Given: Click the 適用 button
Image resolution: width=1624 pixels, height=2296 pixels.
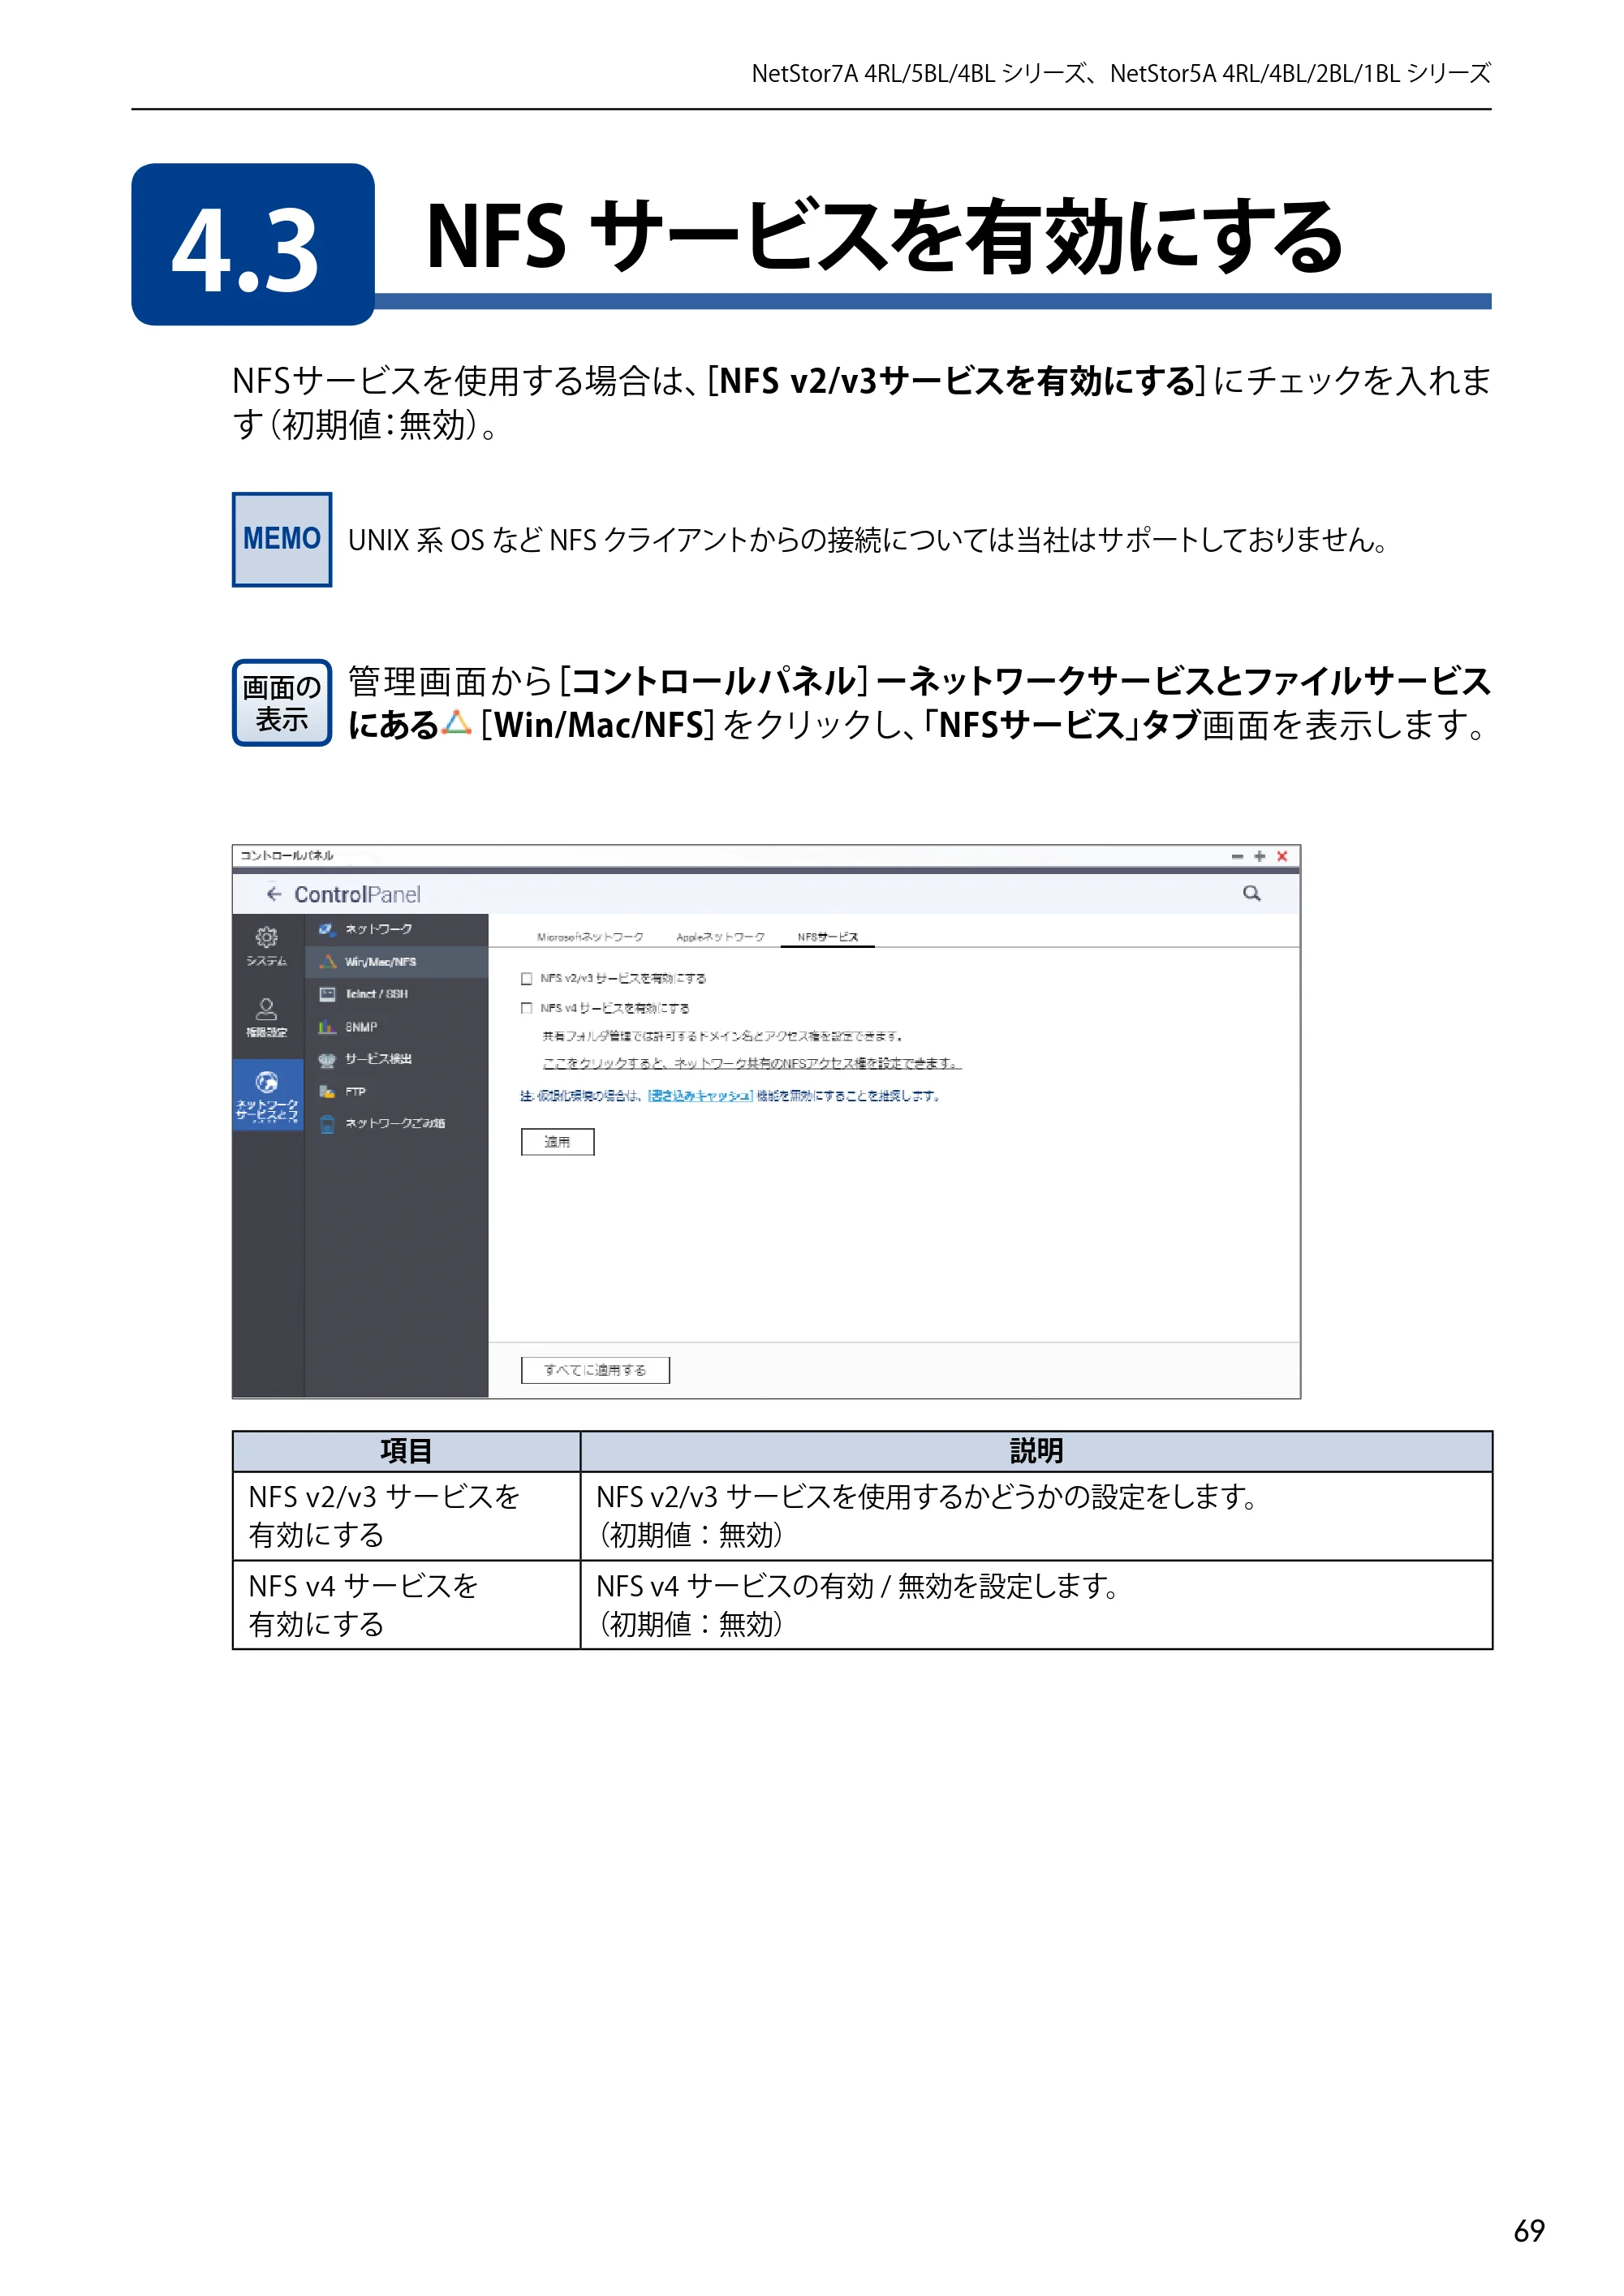Looking at the screenshot, I should [557, 1142].
